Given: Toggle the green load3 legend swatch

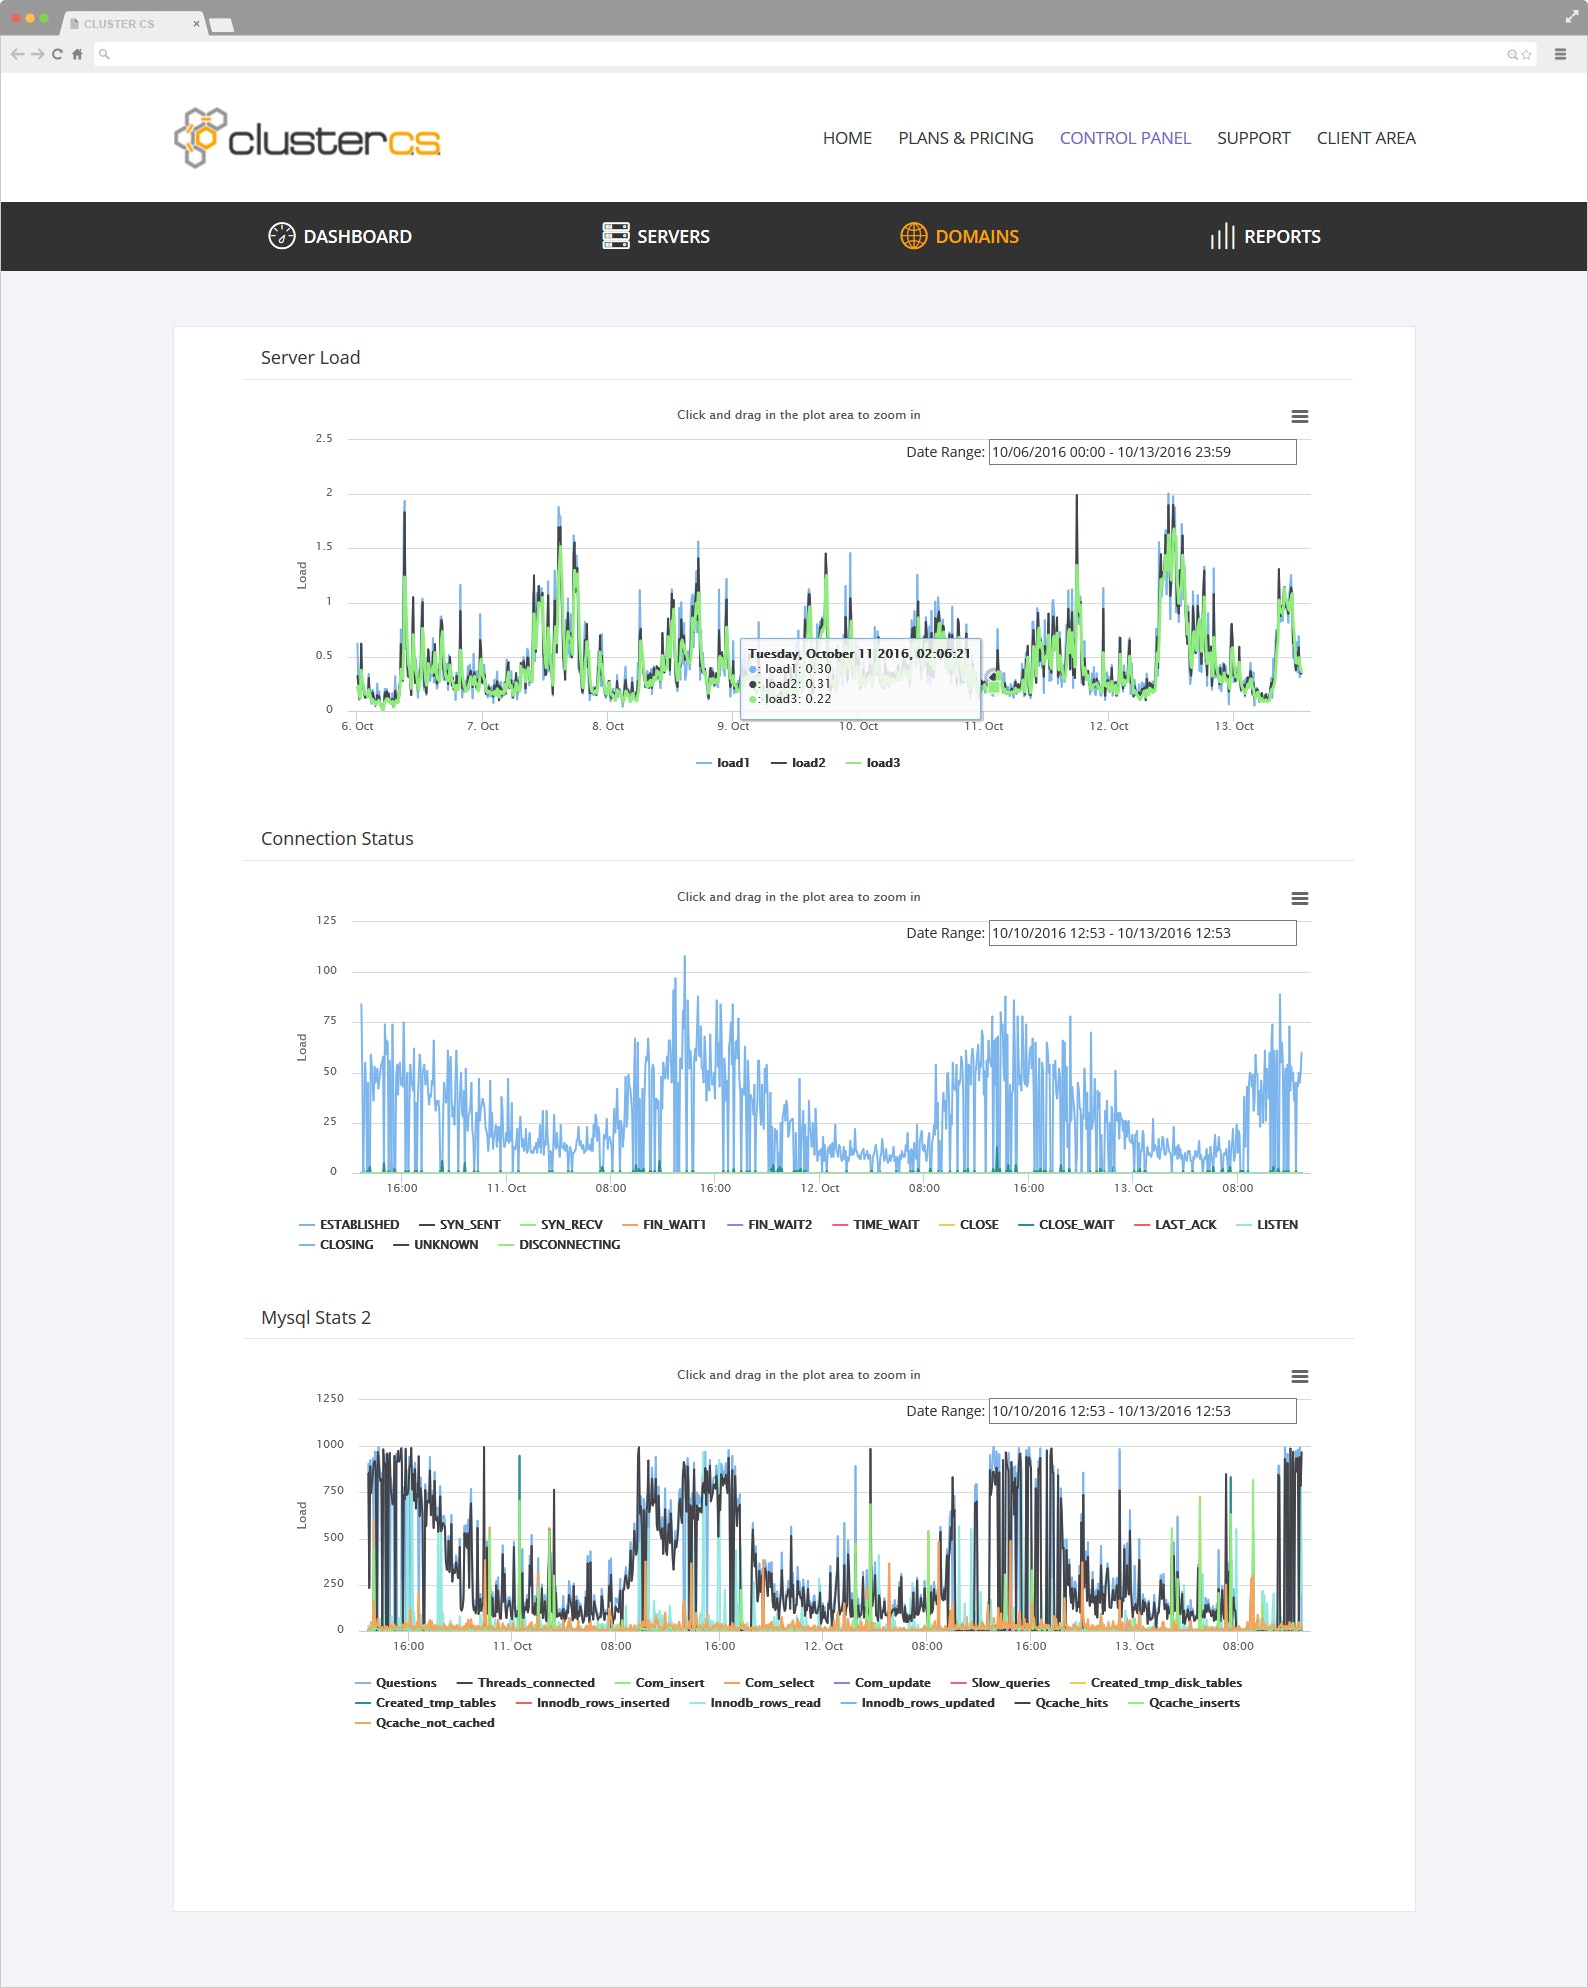Looking at the screenshot, I should [x=853, y=763].
